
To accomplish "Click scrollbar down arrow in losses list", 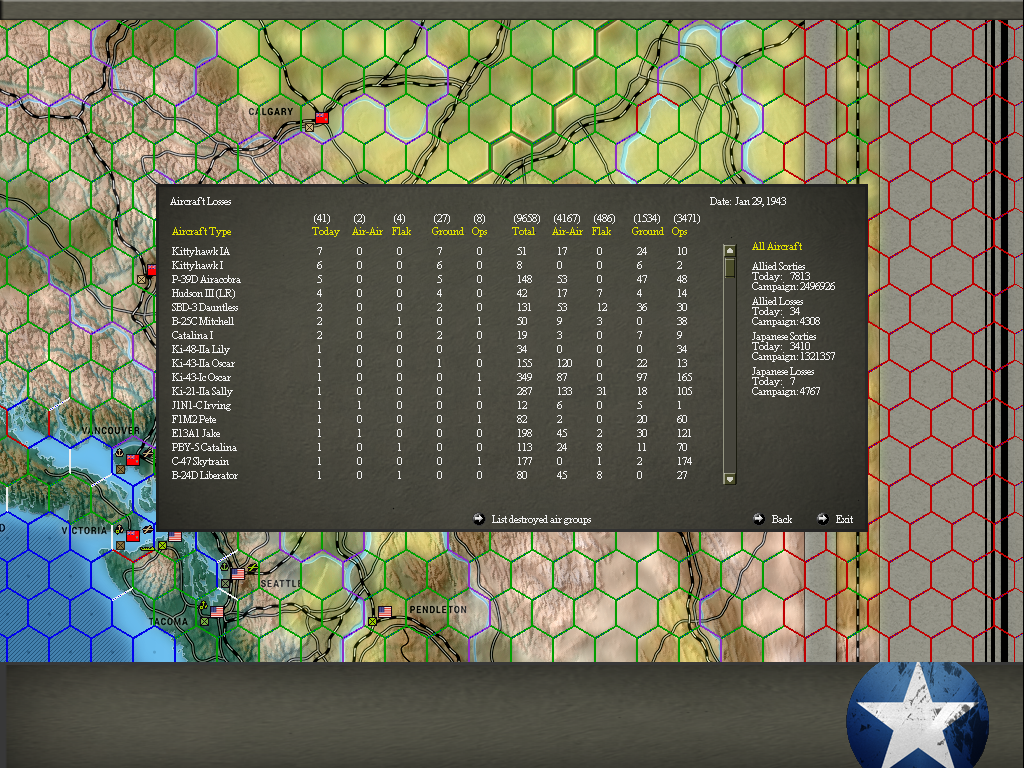I will pos(729,478).
